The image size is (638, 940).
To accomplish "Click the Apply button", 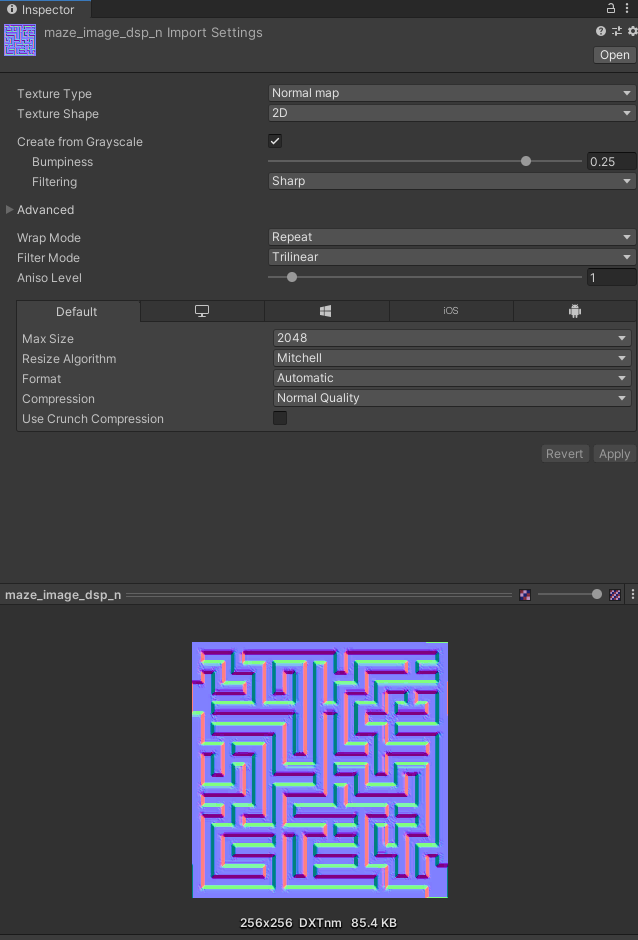I will [x=614, y=454].
